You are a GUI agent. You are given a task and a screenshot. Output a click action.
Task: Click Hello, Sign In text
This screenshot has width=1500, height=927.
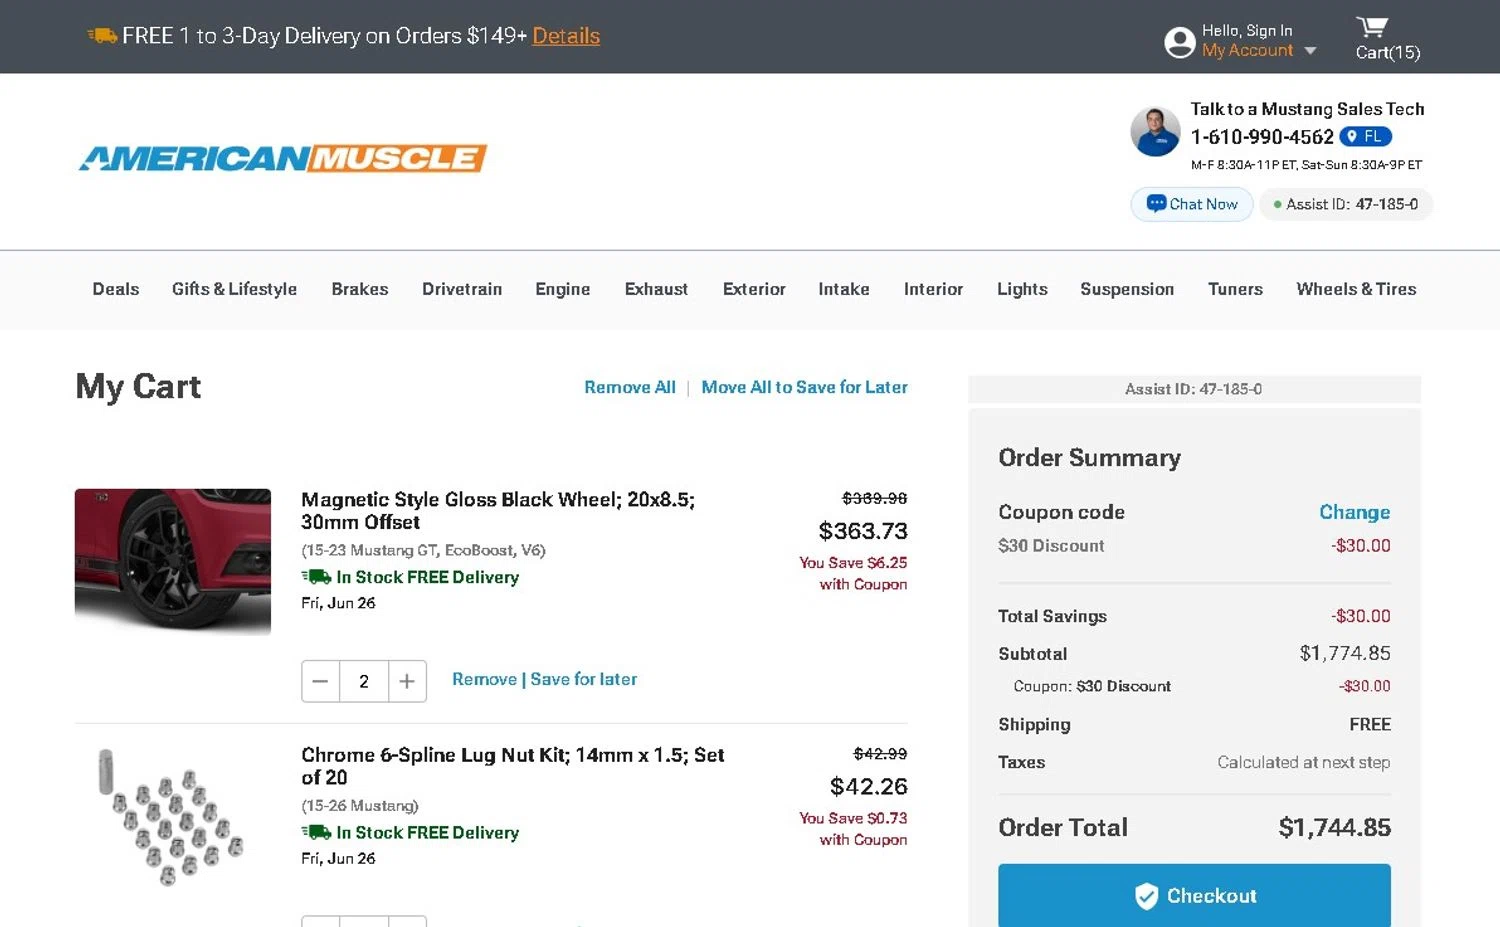[1247, 31]
